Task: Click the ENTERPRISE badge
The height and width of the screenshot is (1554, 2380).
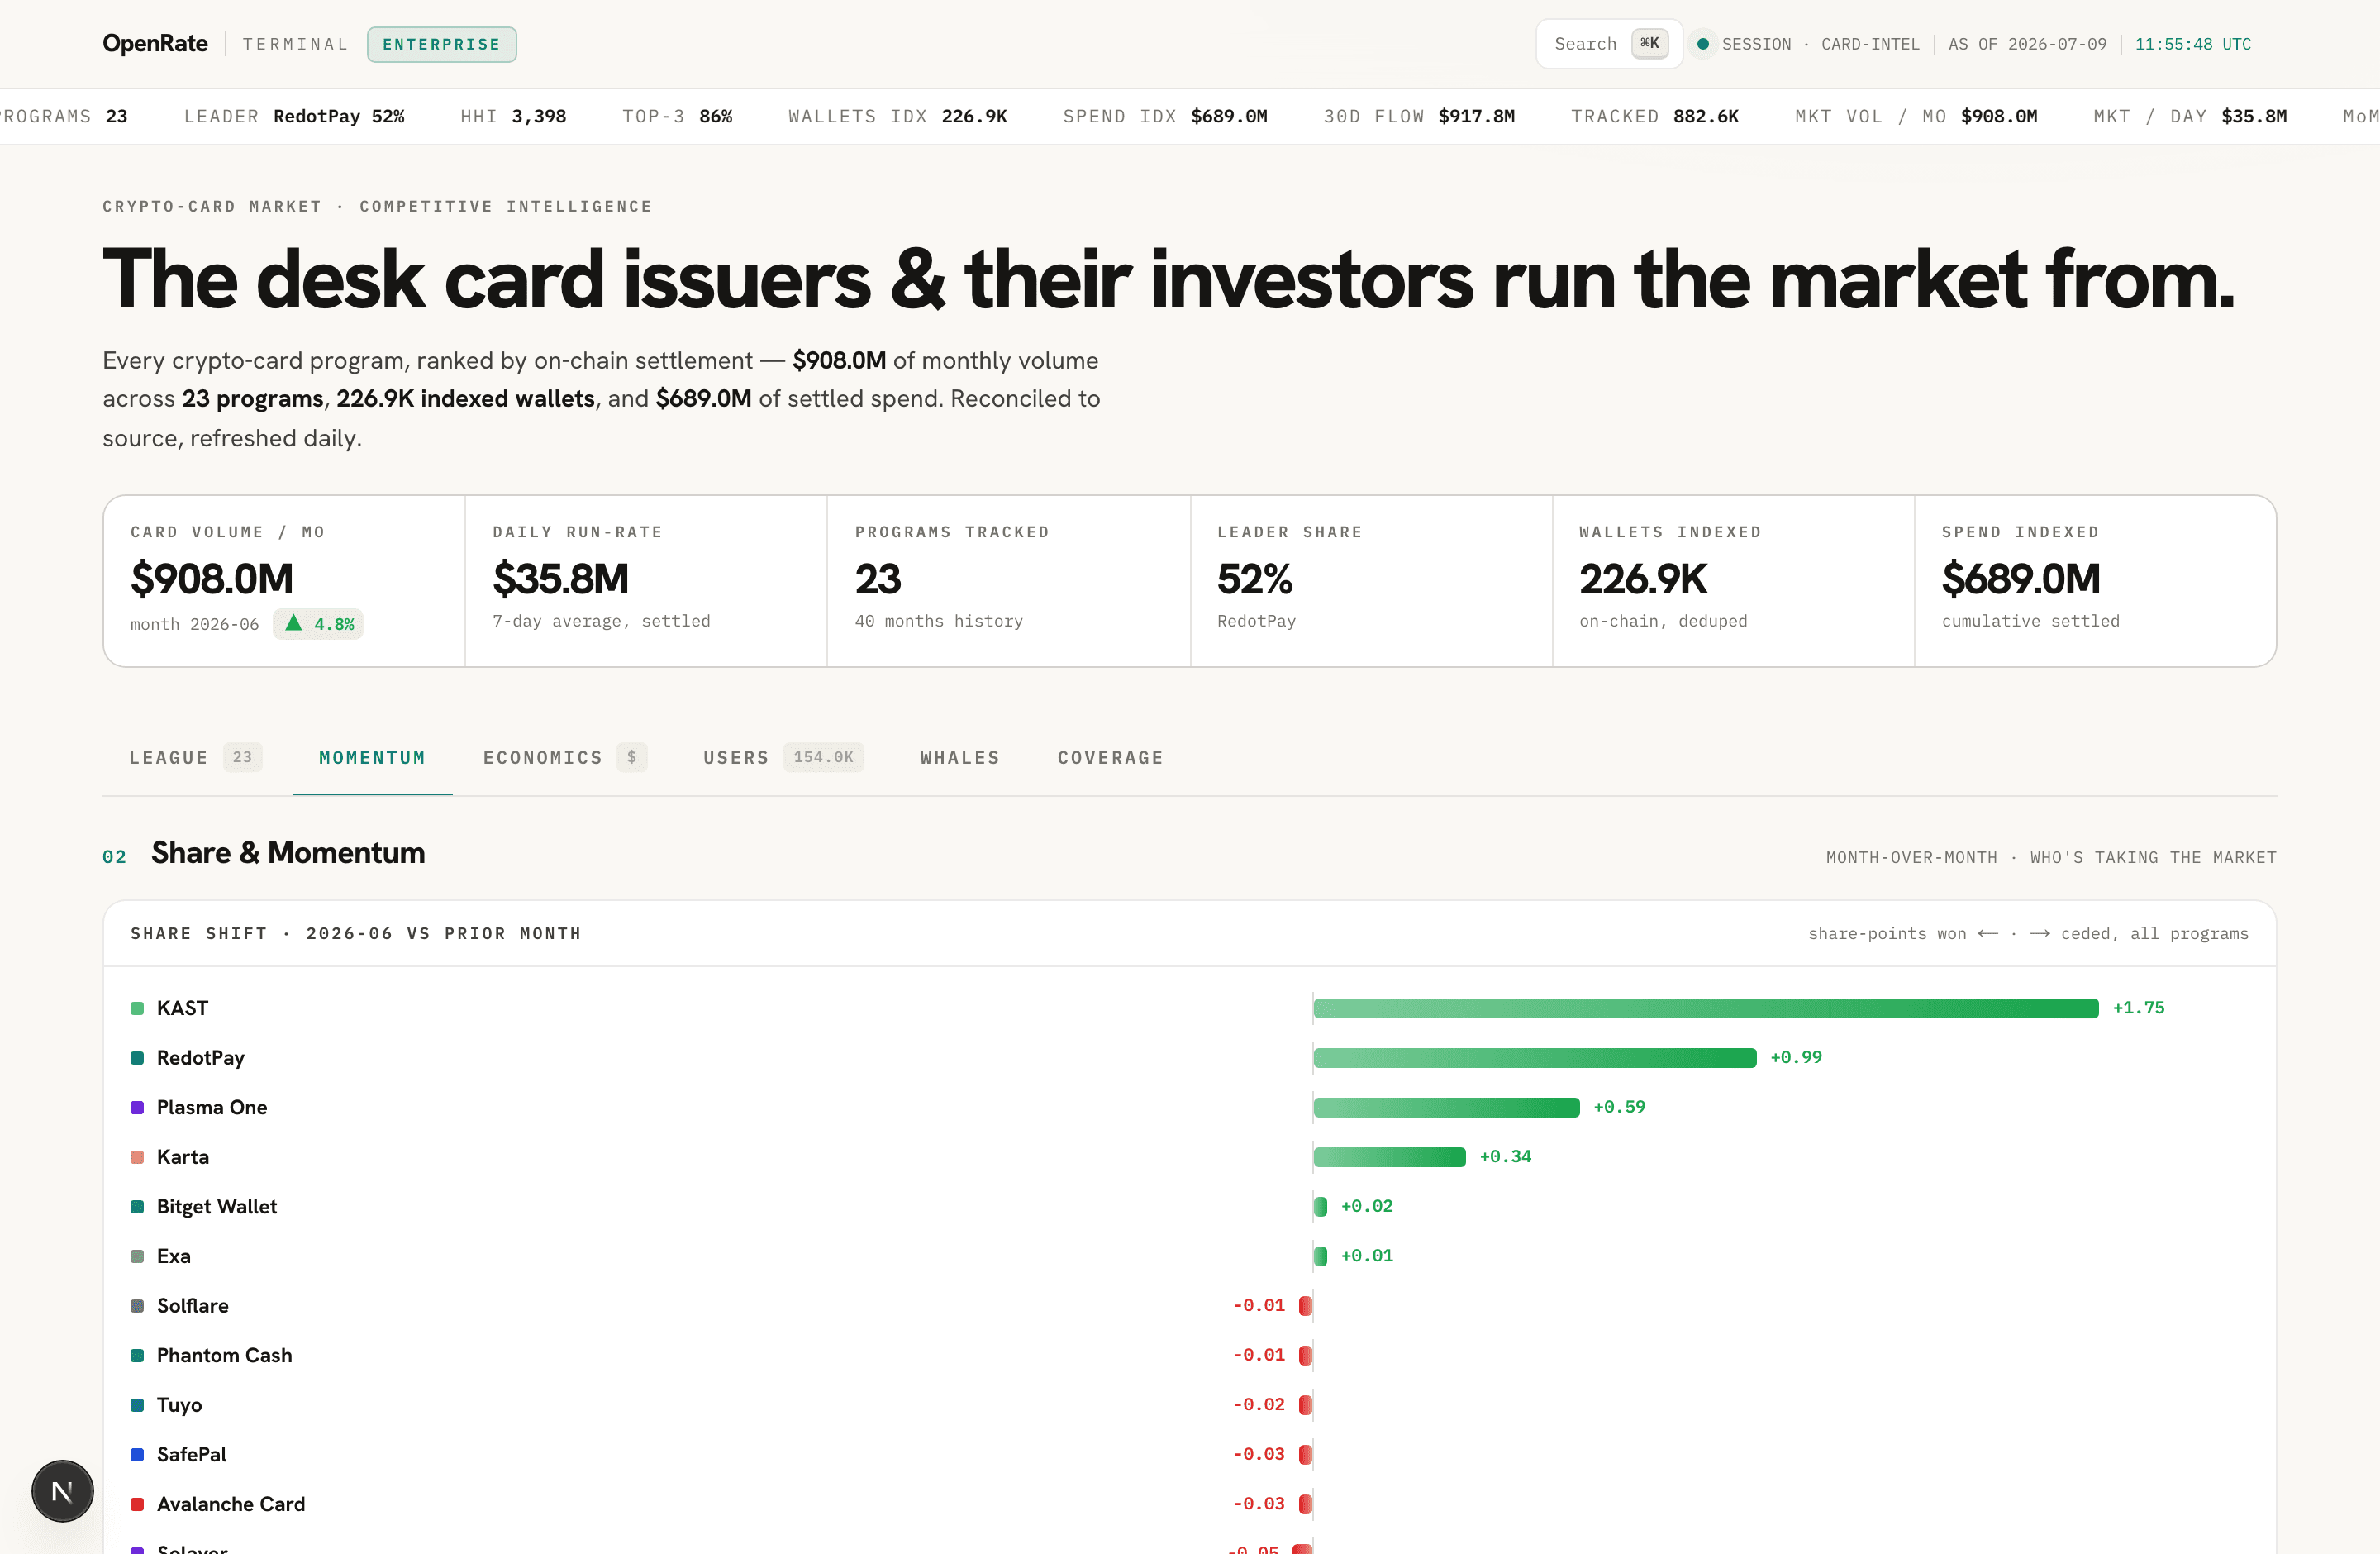Action: point(441,44)
